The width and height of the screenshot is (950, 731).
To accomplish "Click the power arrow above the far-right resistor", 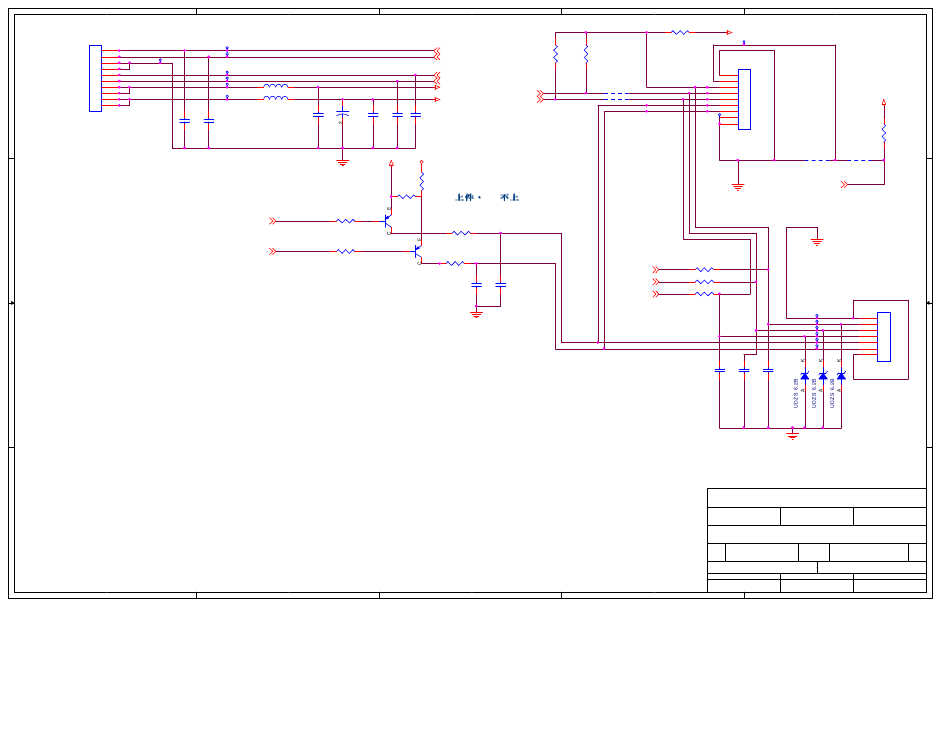I will [884, 102].
